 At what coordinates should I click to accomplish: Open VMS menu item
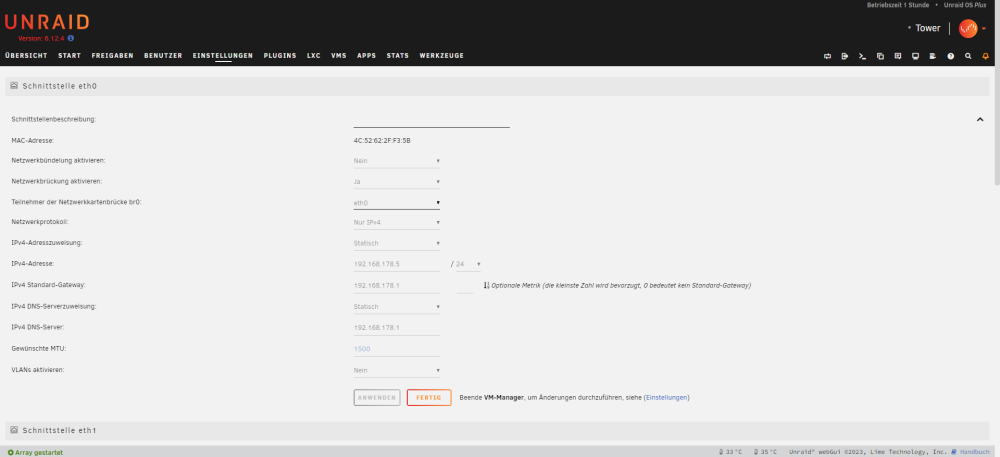point(339,55)
